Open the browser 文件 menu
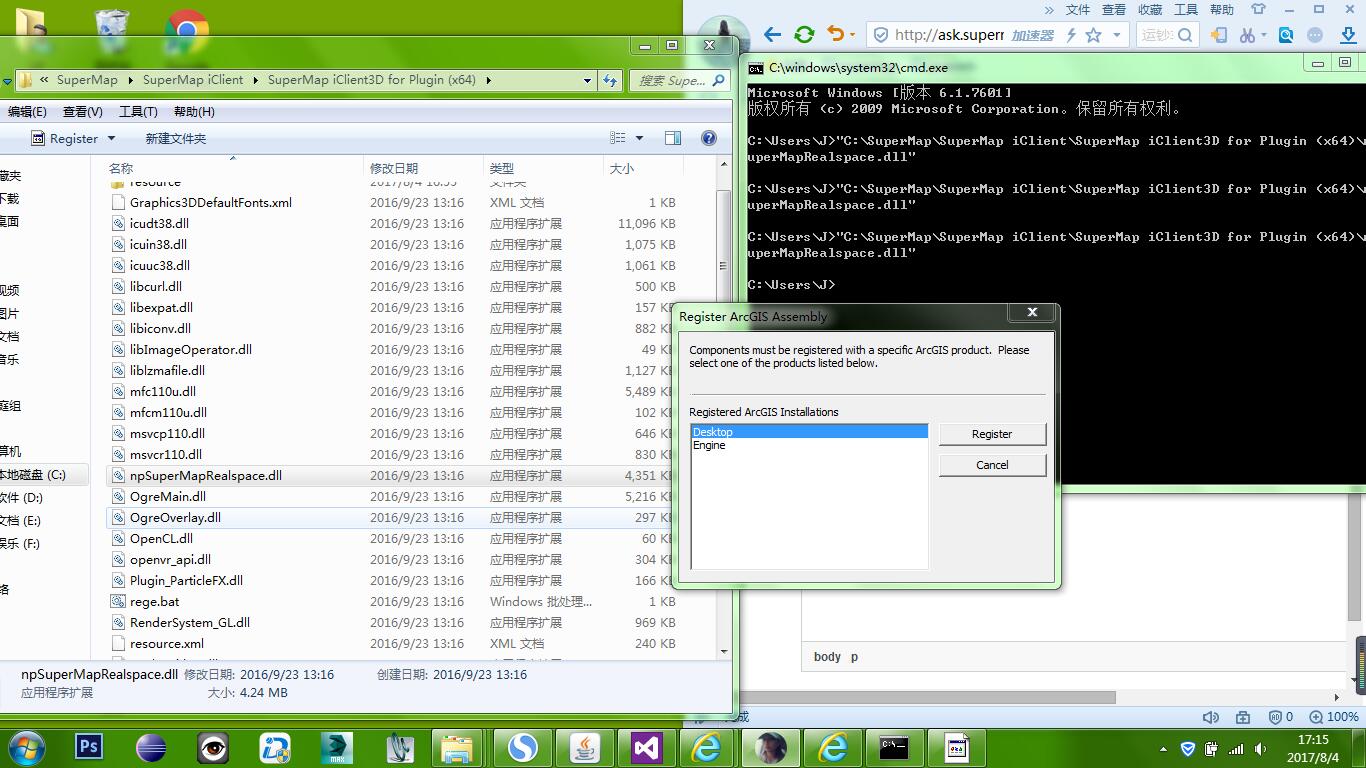Viewport: 1366px width, 768px height. (x=1078, y=9)
